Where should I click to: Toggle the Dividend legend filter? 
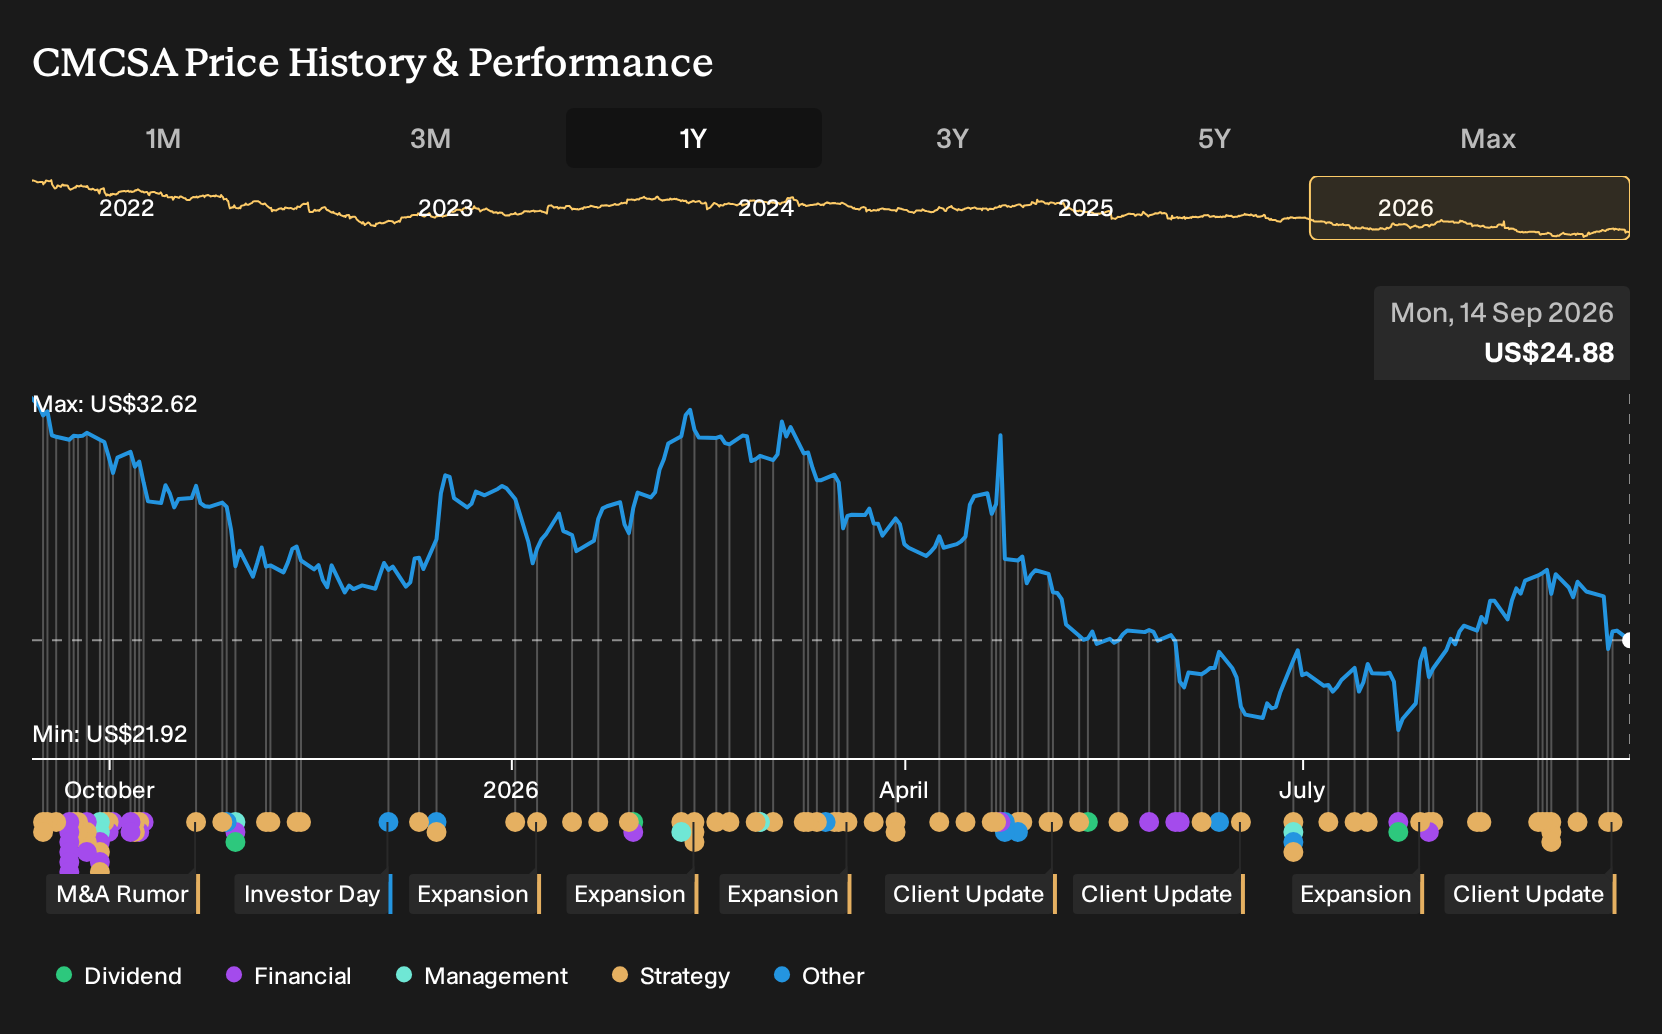click(119, 976)
